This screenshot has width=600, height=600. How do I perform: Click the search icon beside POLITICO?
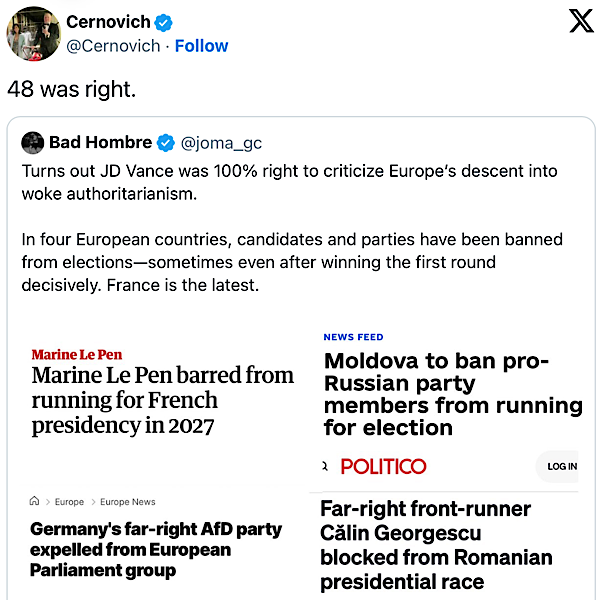(x=325, y=466)
